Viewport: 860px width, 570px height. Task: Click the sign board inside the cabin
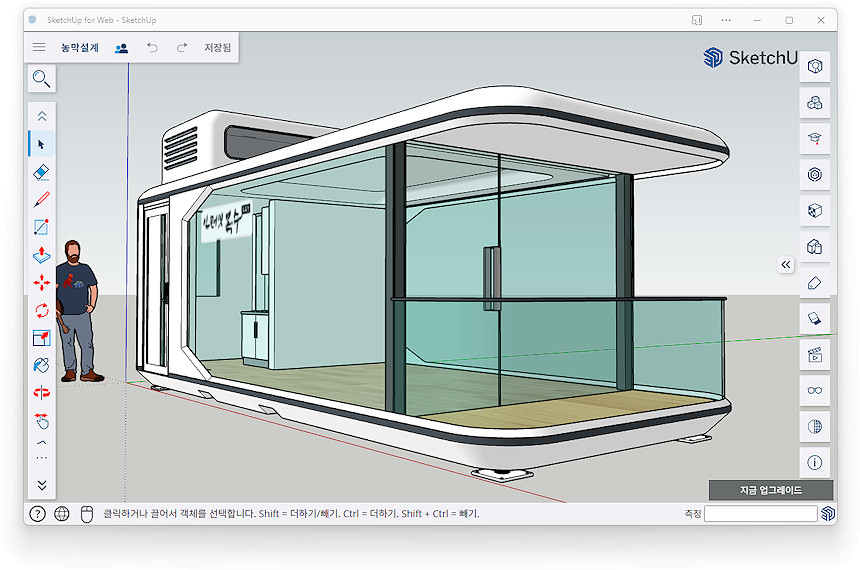pyautogui.click(x=226, y=222)
